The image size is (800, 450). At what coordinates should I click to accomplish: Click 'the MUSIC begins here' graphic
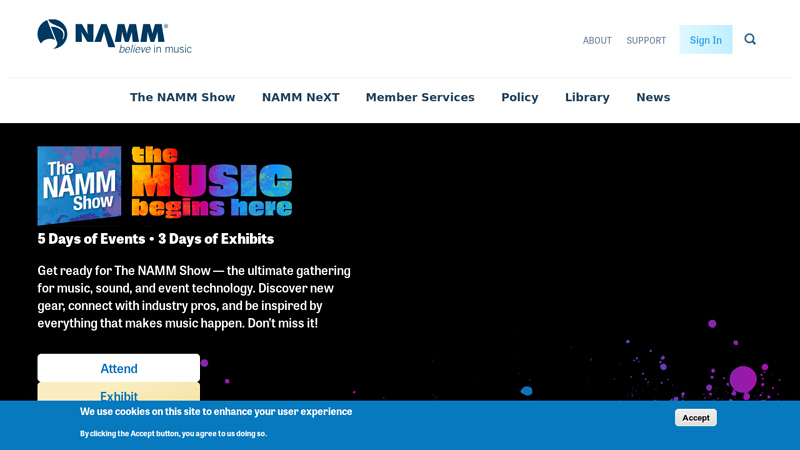tap(212, 182)
